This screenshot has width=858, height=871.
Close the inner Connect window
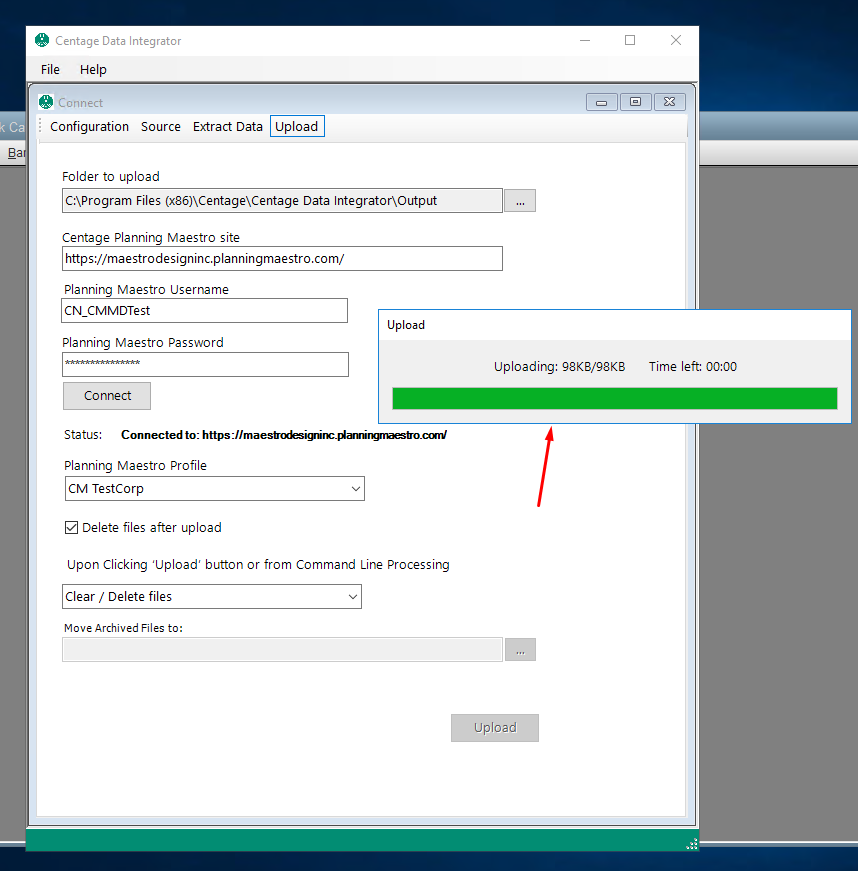click(x=670, y=102)
